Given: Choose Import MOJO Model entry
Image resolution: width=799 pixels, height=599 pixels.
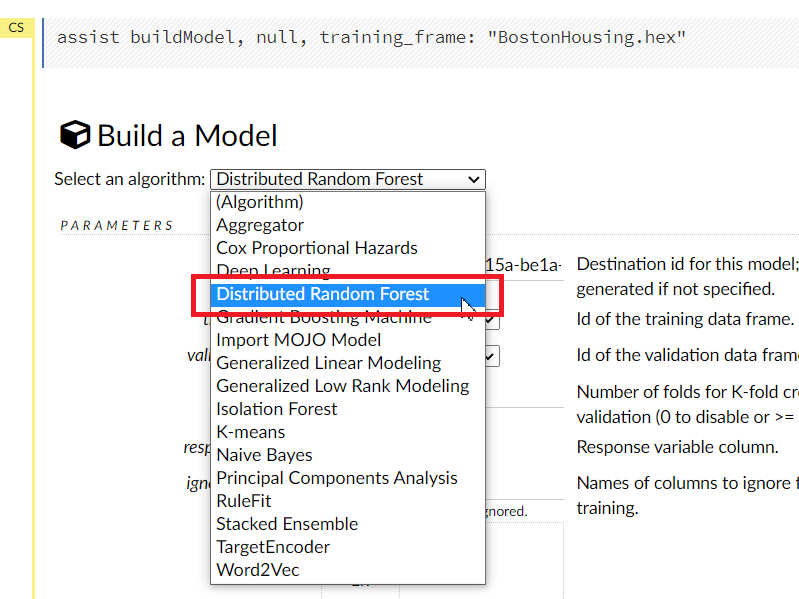Looking at the screenshot, I should [x=298, y=340].
